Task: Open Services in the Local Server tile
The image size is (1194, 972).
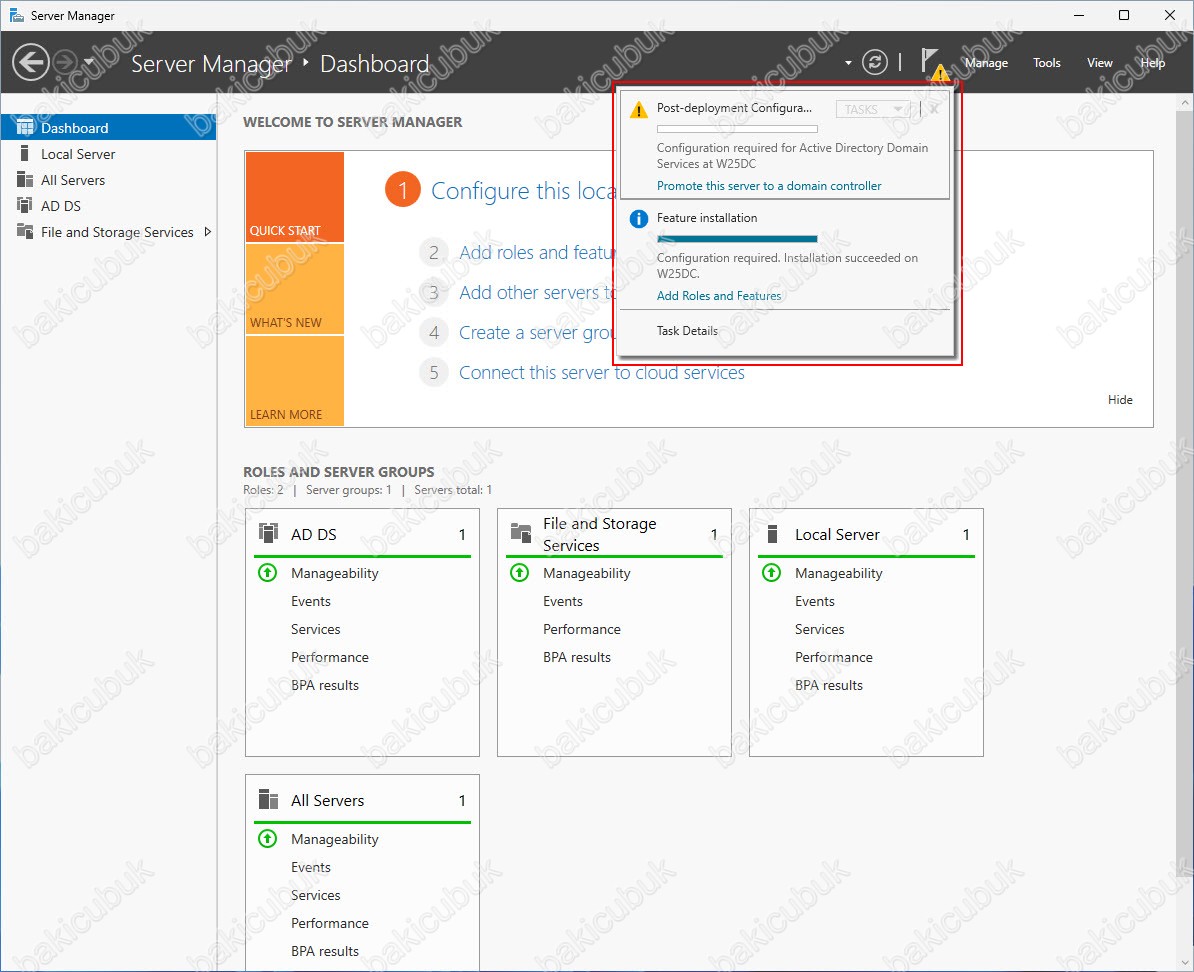Action: [x=819, y=629]
